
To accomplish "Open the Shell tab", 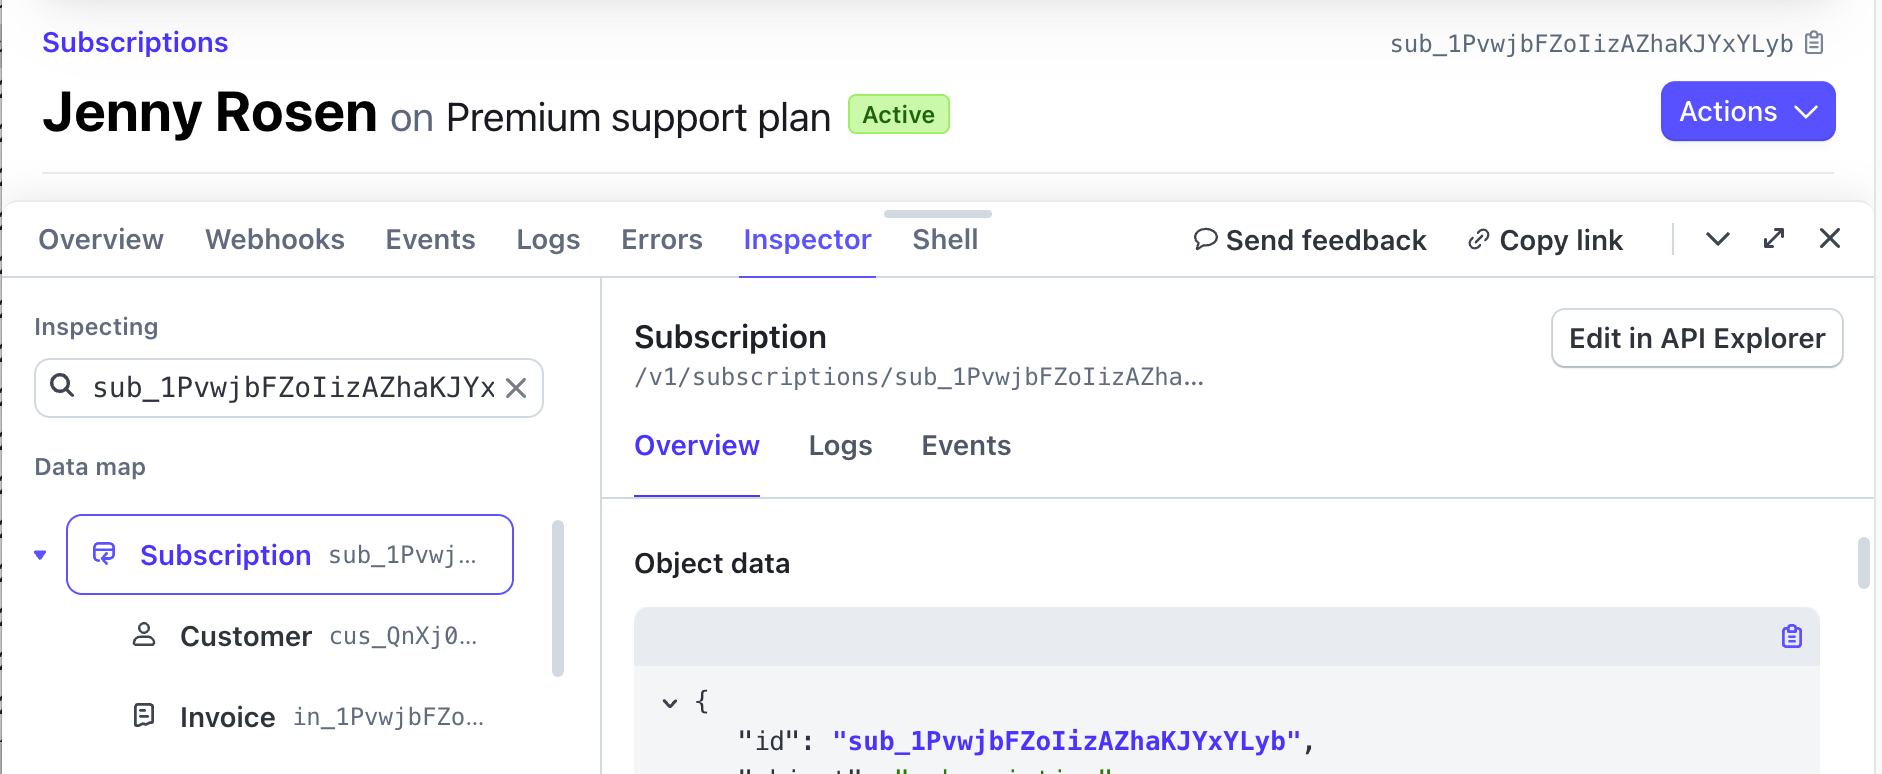I will tap(945, 240).
